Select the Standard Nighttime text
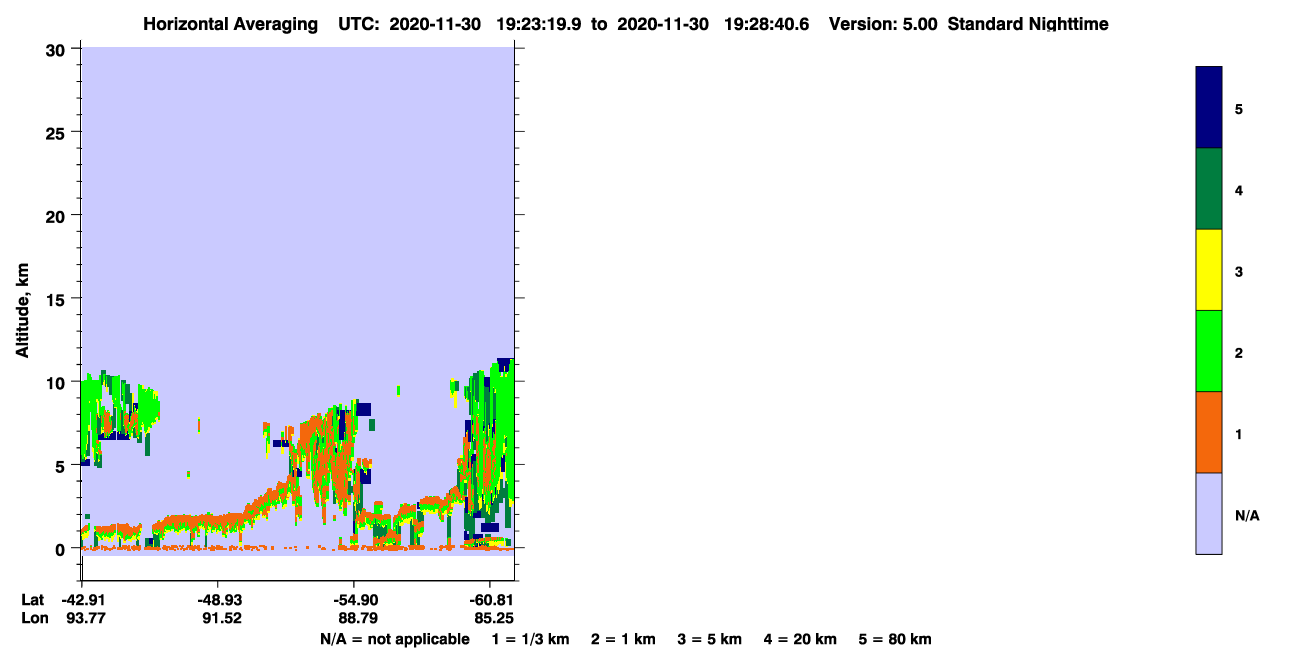Image resolution: width=1300 pixels, height=667 pixels. point(1028,24)
